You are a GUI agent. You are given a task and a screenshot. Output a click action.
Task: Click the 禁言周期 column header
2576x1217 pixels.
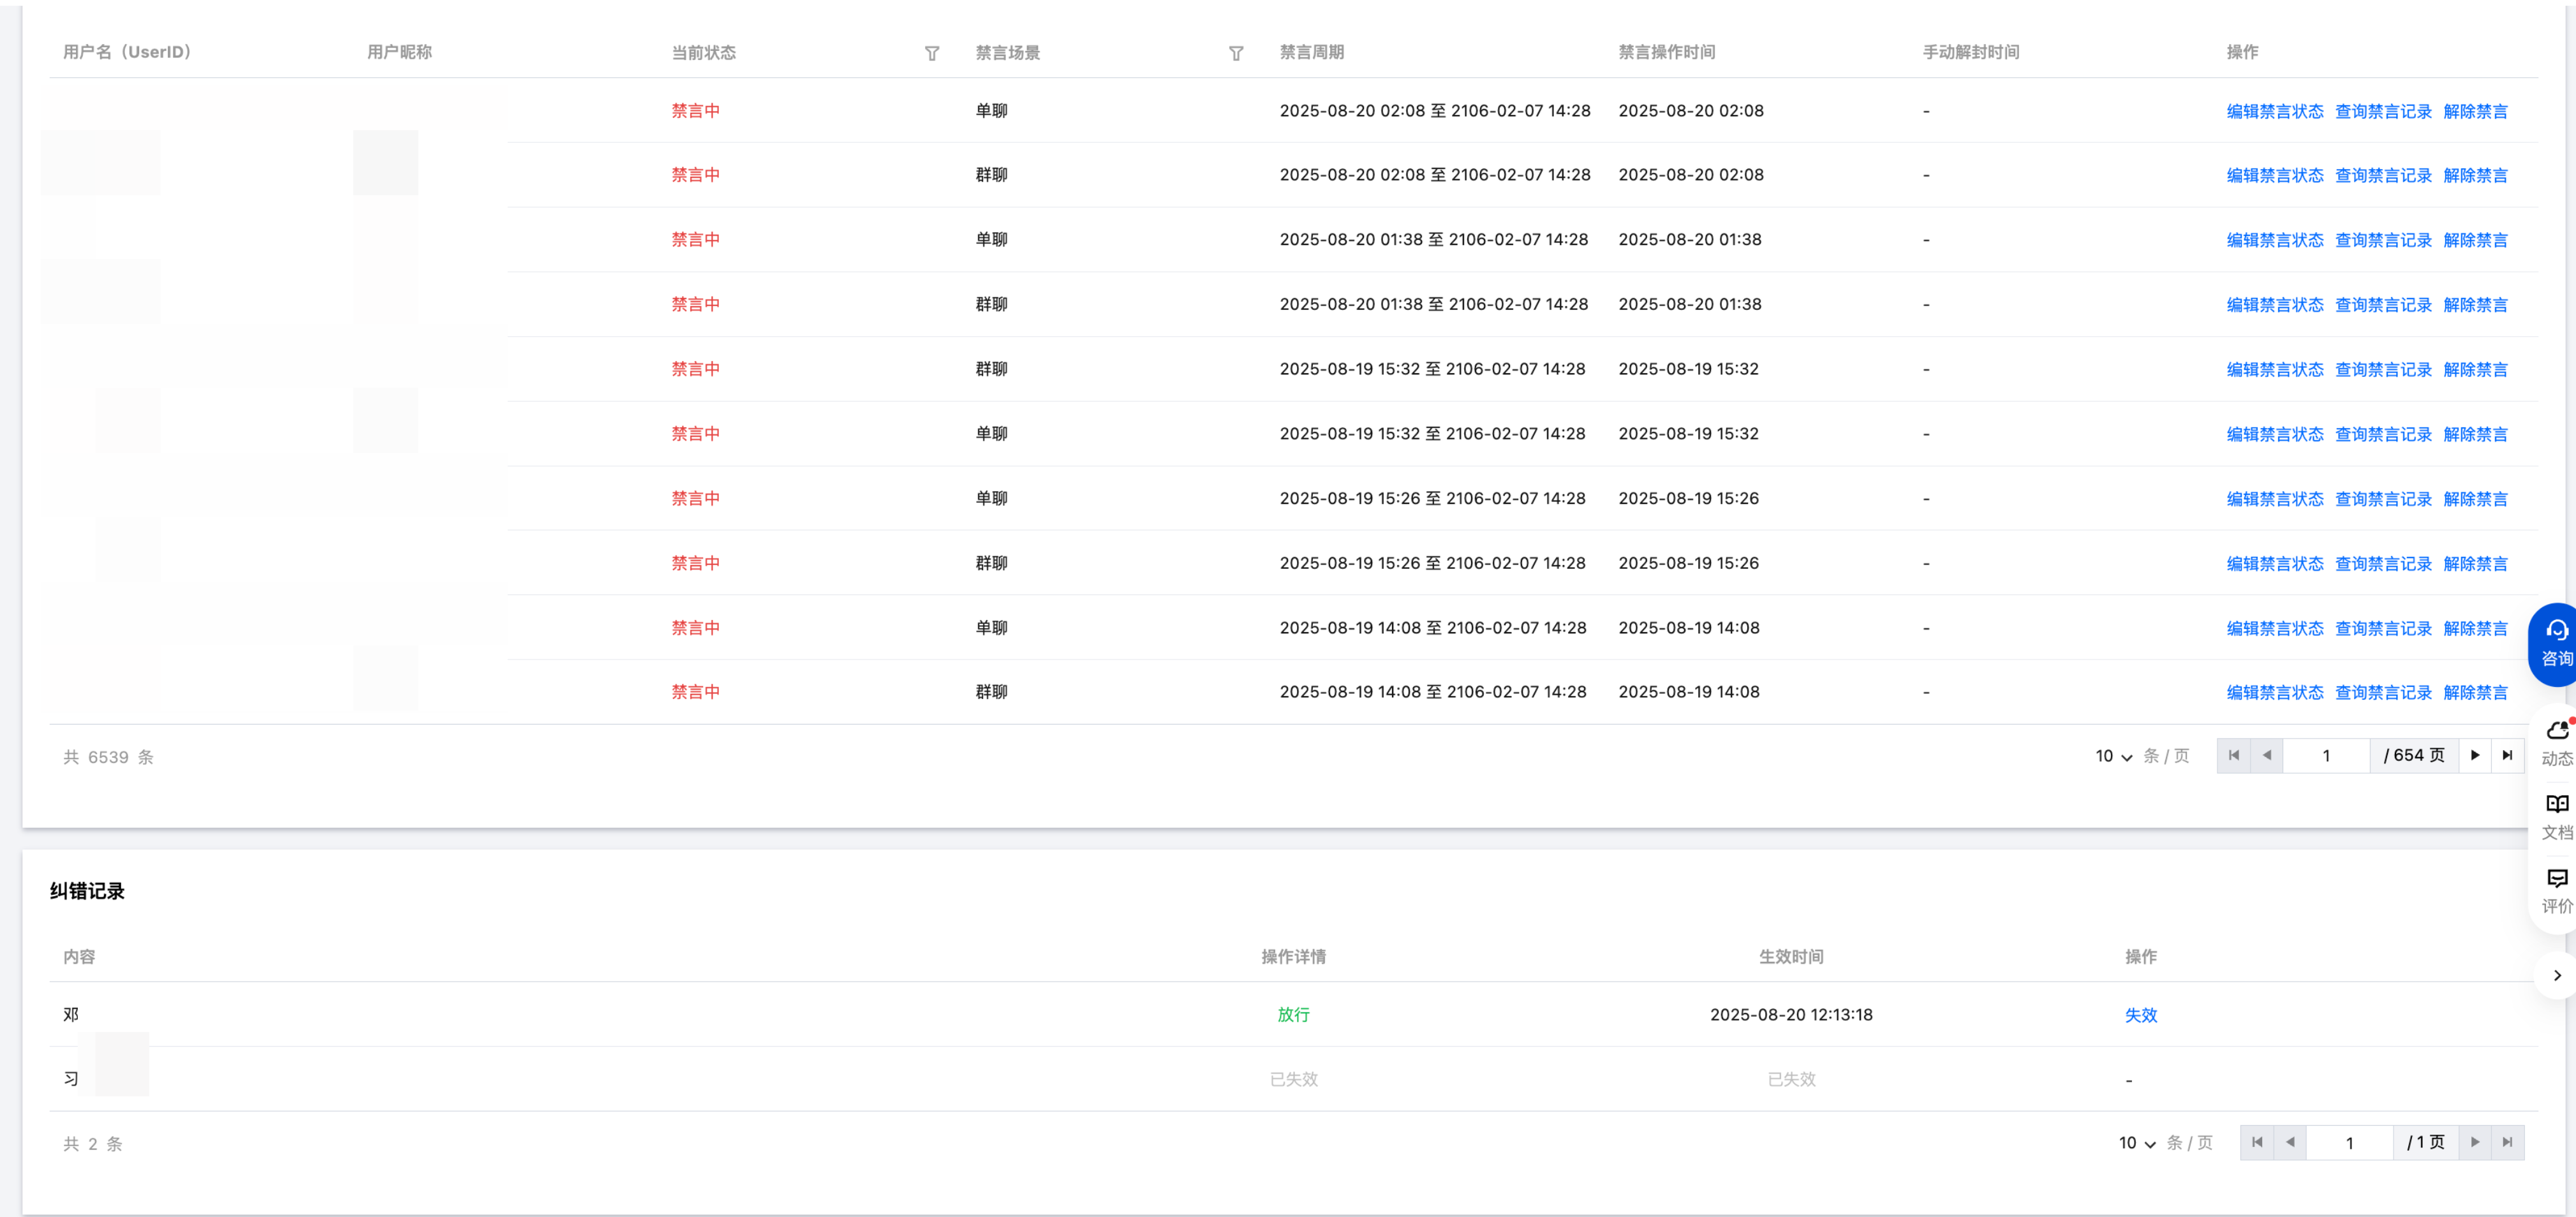(x=1311, y=52)
